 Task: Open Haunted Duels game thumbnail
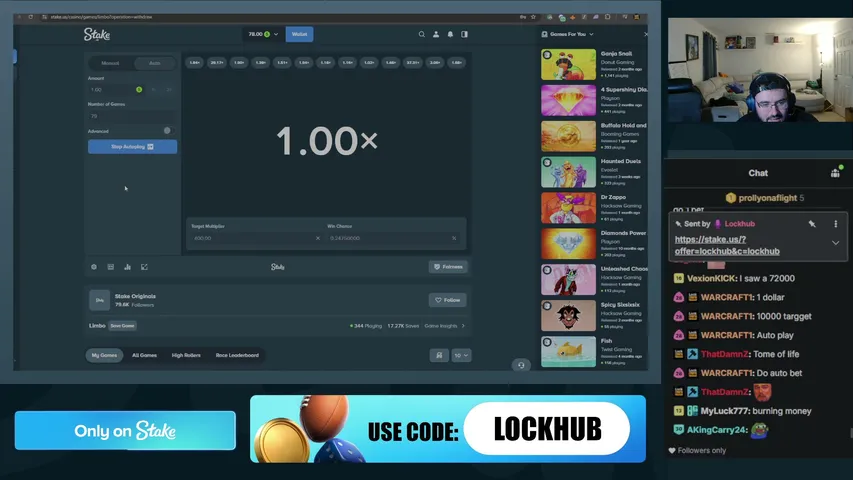[x=568, y=172]
